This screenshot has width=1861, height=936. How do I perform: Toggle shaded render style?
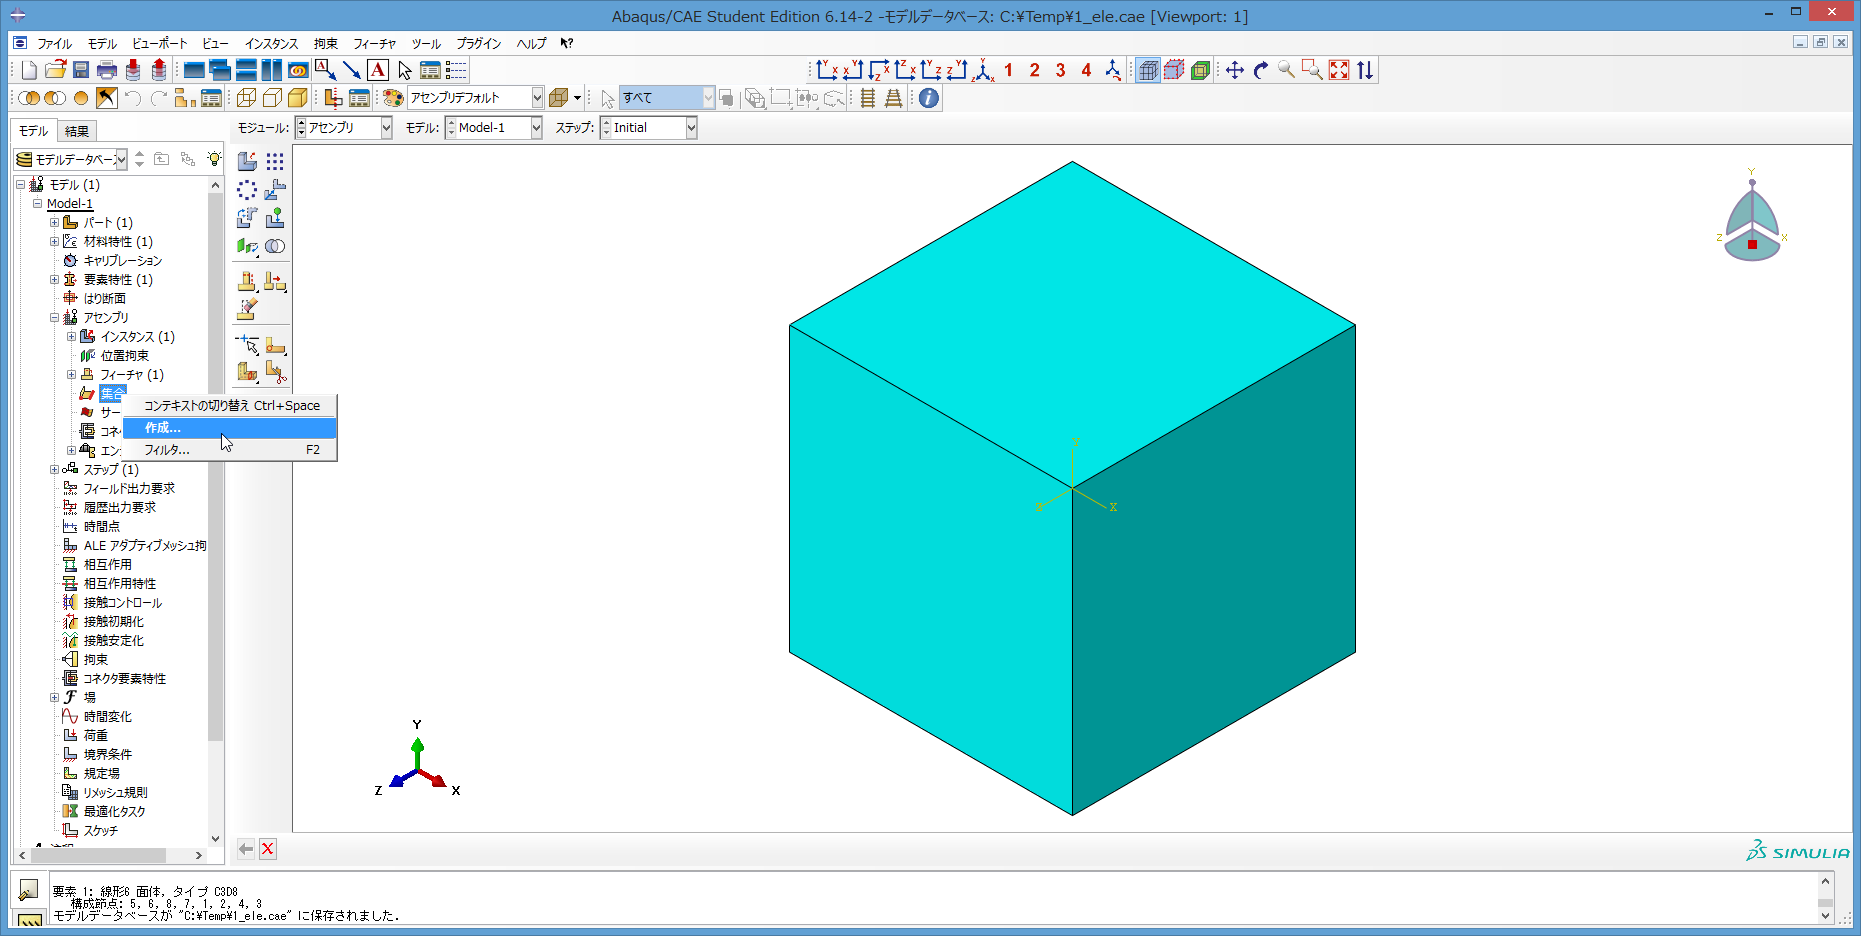pos(298,98)
